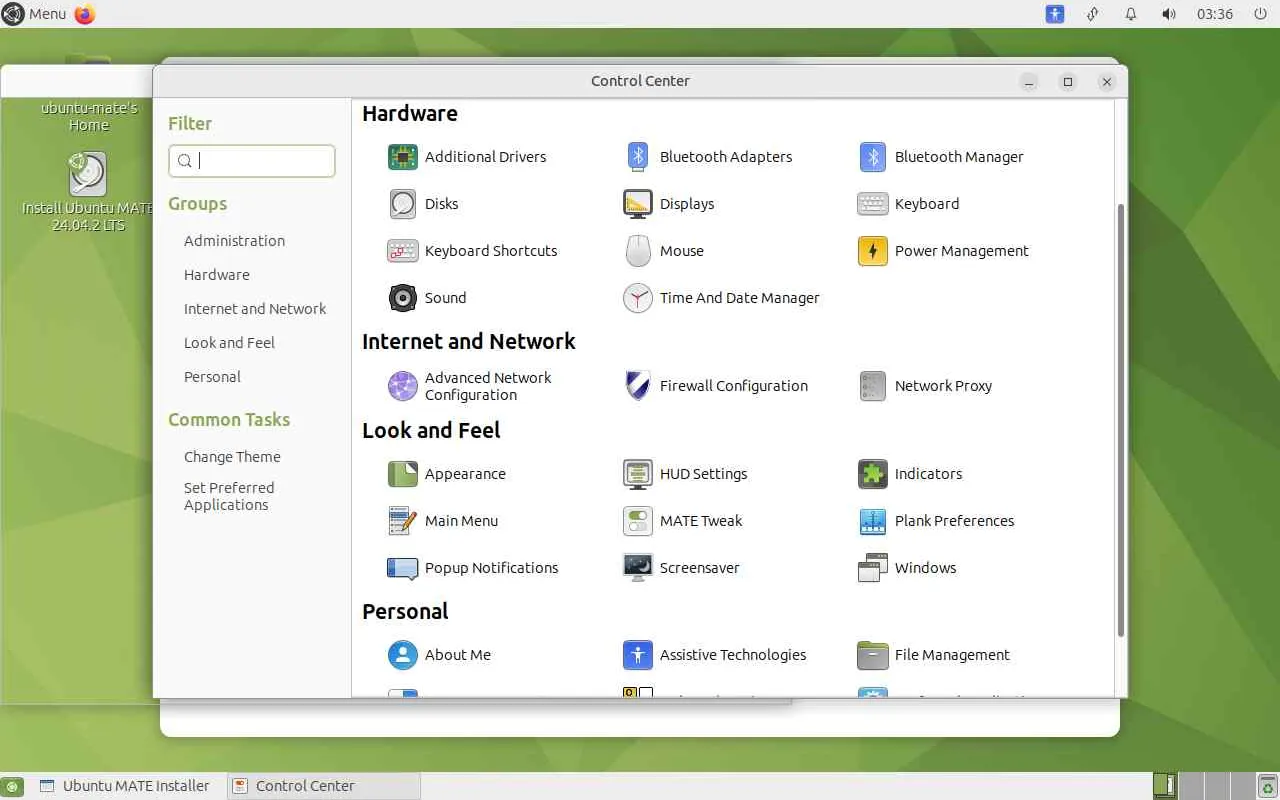The image size is (1280, 800).
Task: Open the Disks utility icon
Action: [402, 204]
